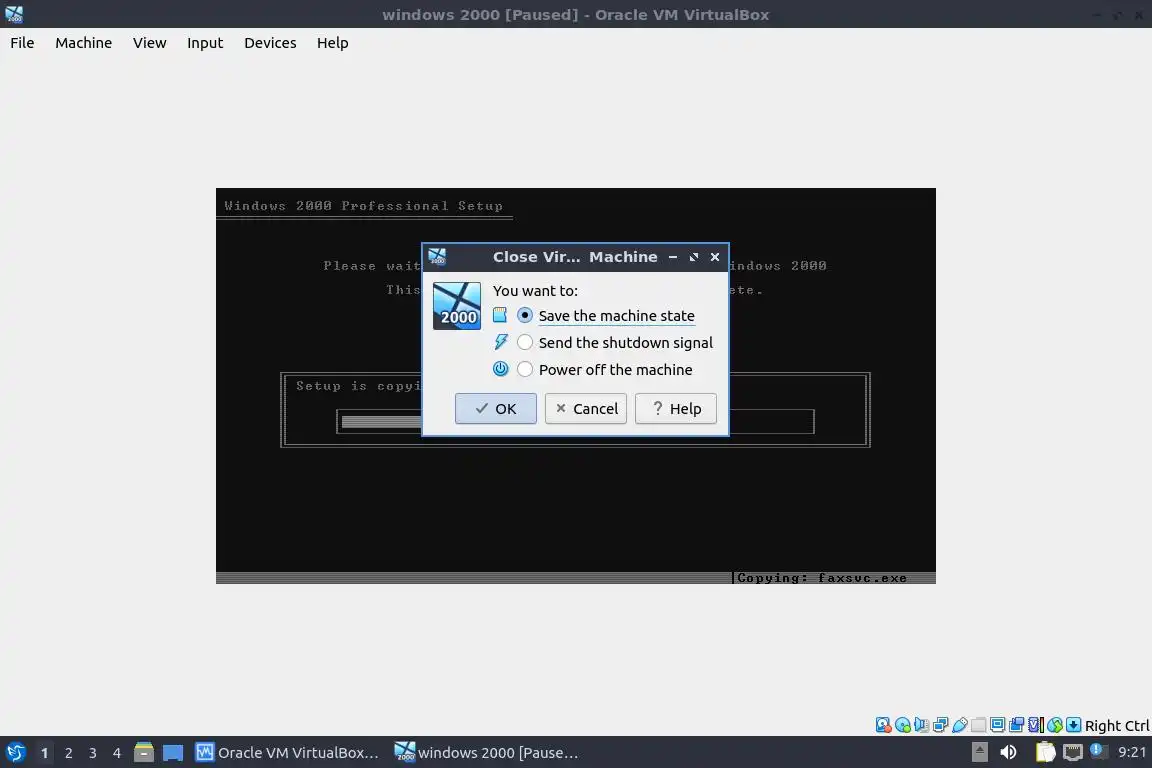This screenshot has height=768, width=1152.
Task: Click the mouse integration status icon
Action: (1055, 725)
